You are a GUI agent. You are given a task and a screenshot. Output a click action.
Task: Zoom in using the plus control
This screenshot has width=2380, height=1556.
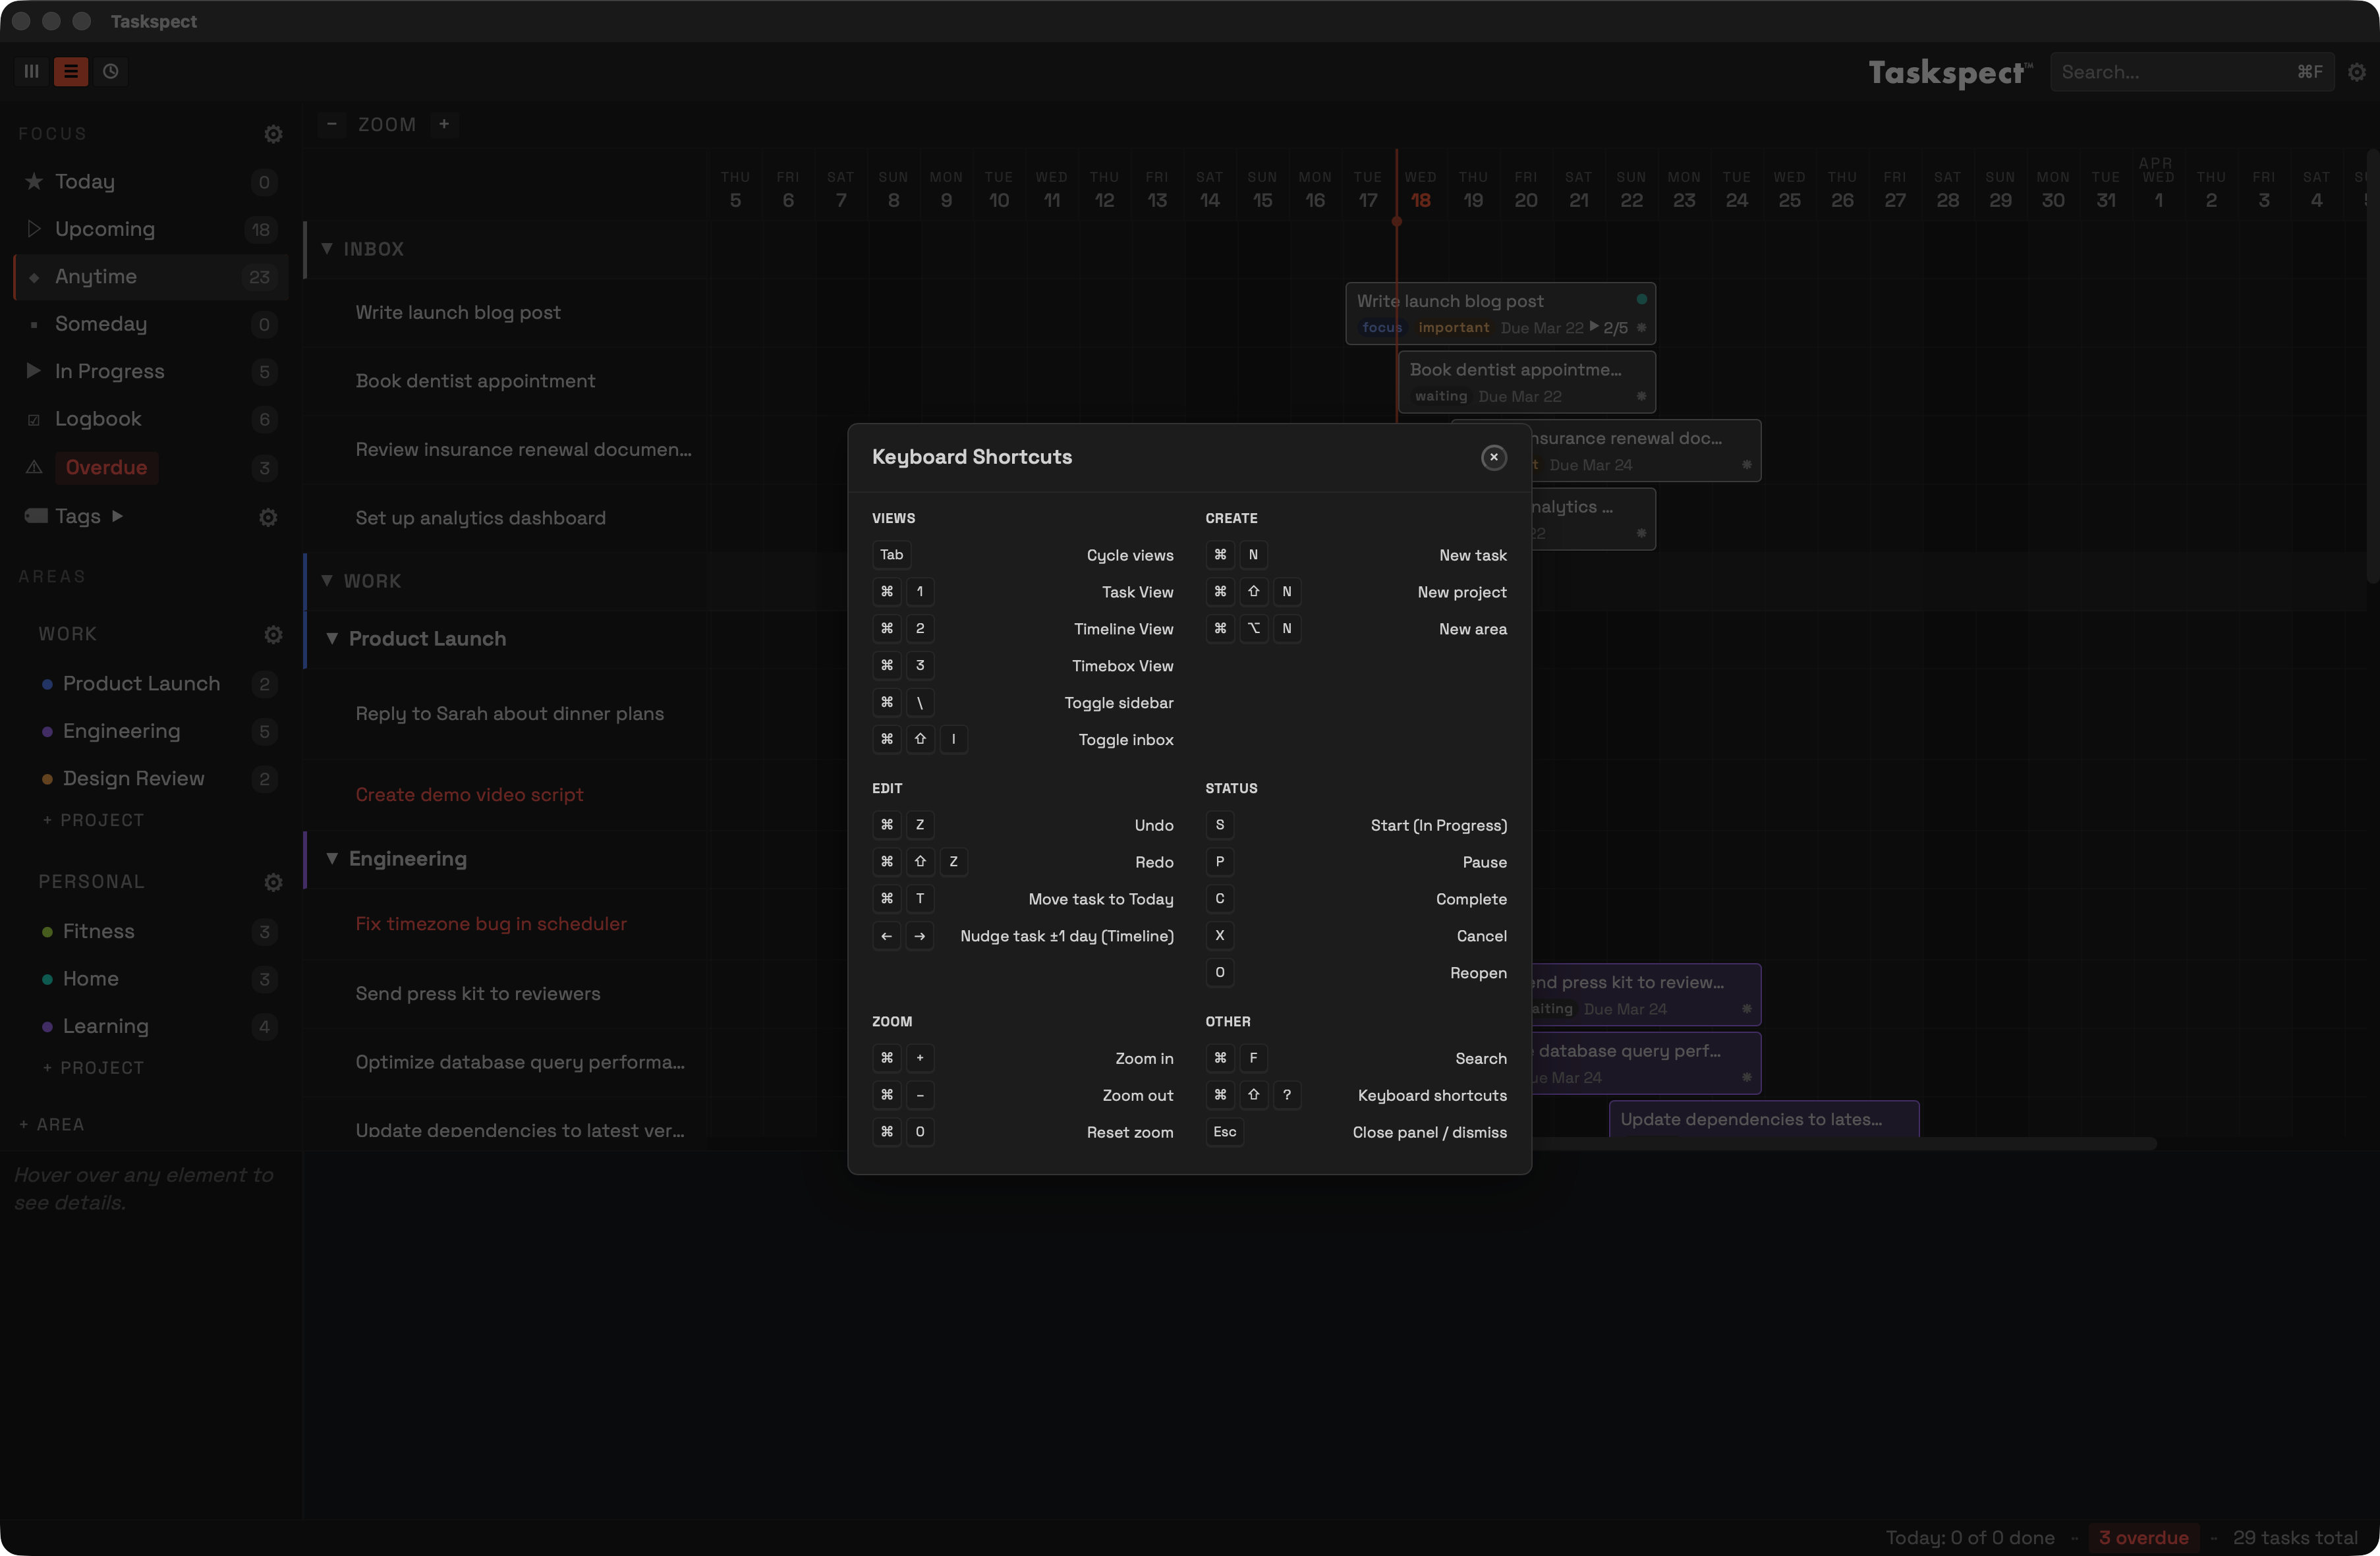444,124
